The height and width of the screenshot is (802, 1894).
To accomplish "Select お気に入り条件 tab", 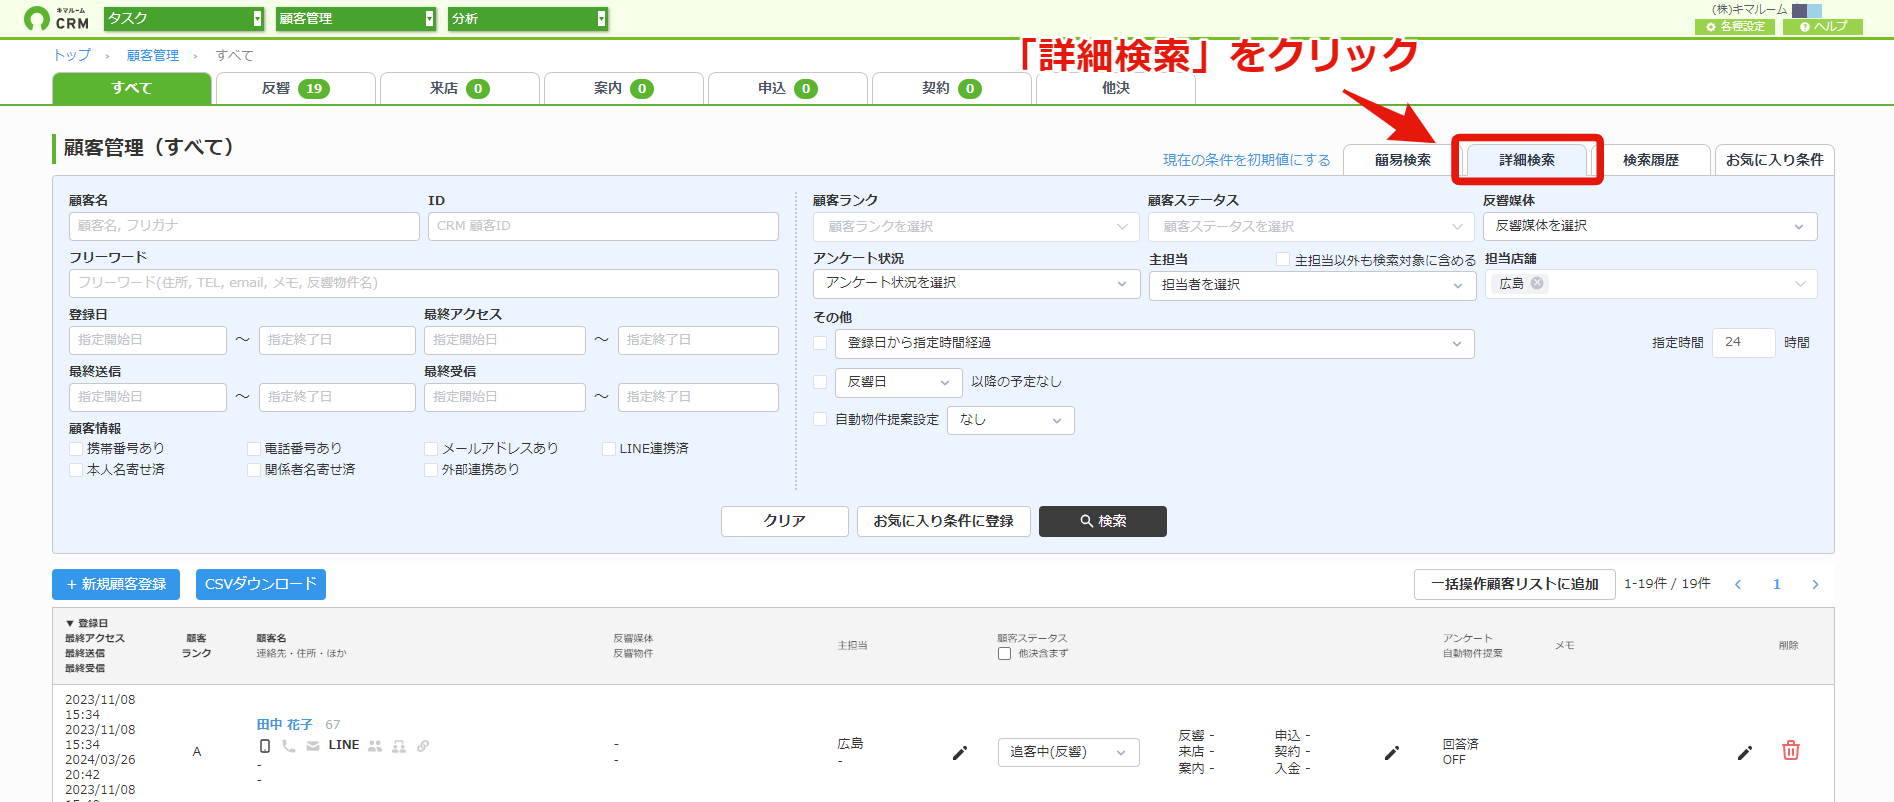I will coord(1775,160).
